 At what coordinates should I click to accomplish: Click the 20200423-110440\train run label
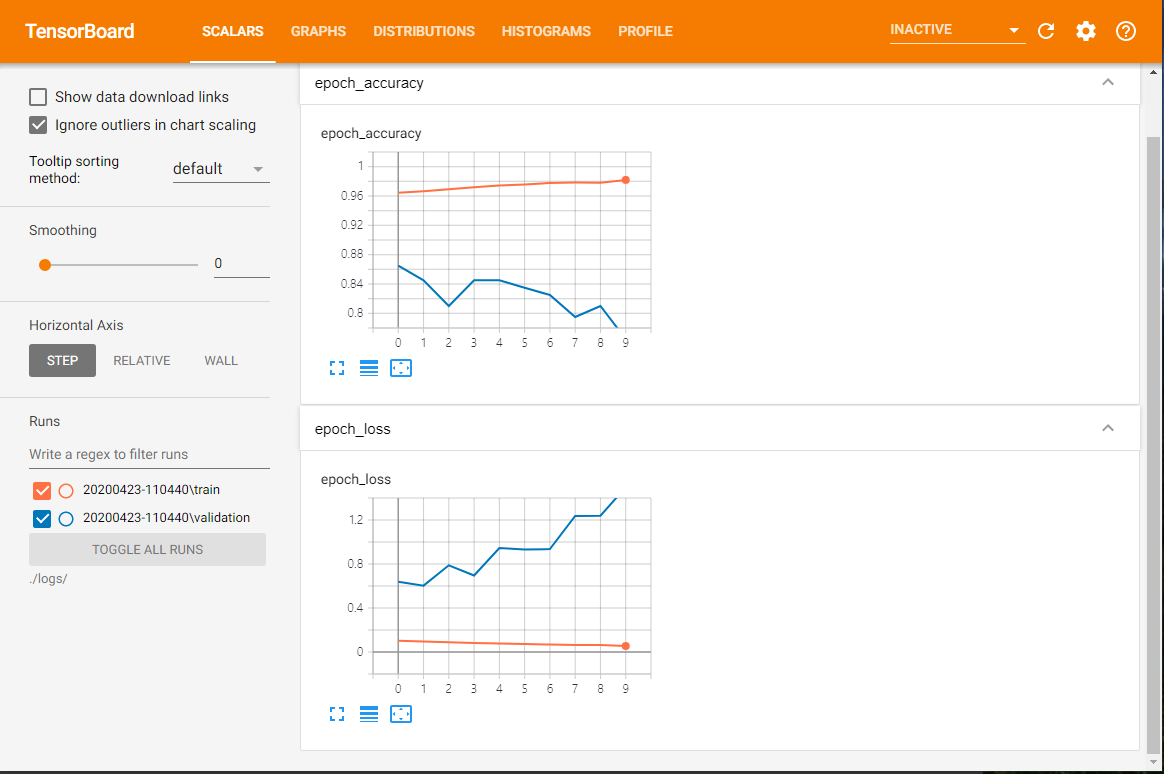click(x=151, y=490)
